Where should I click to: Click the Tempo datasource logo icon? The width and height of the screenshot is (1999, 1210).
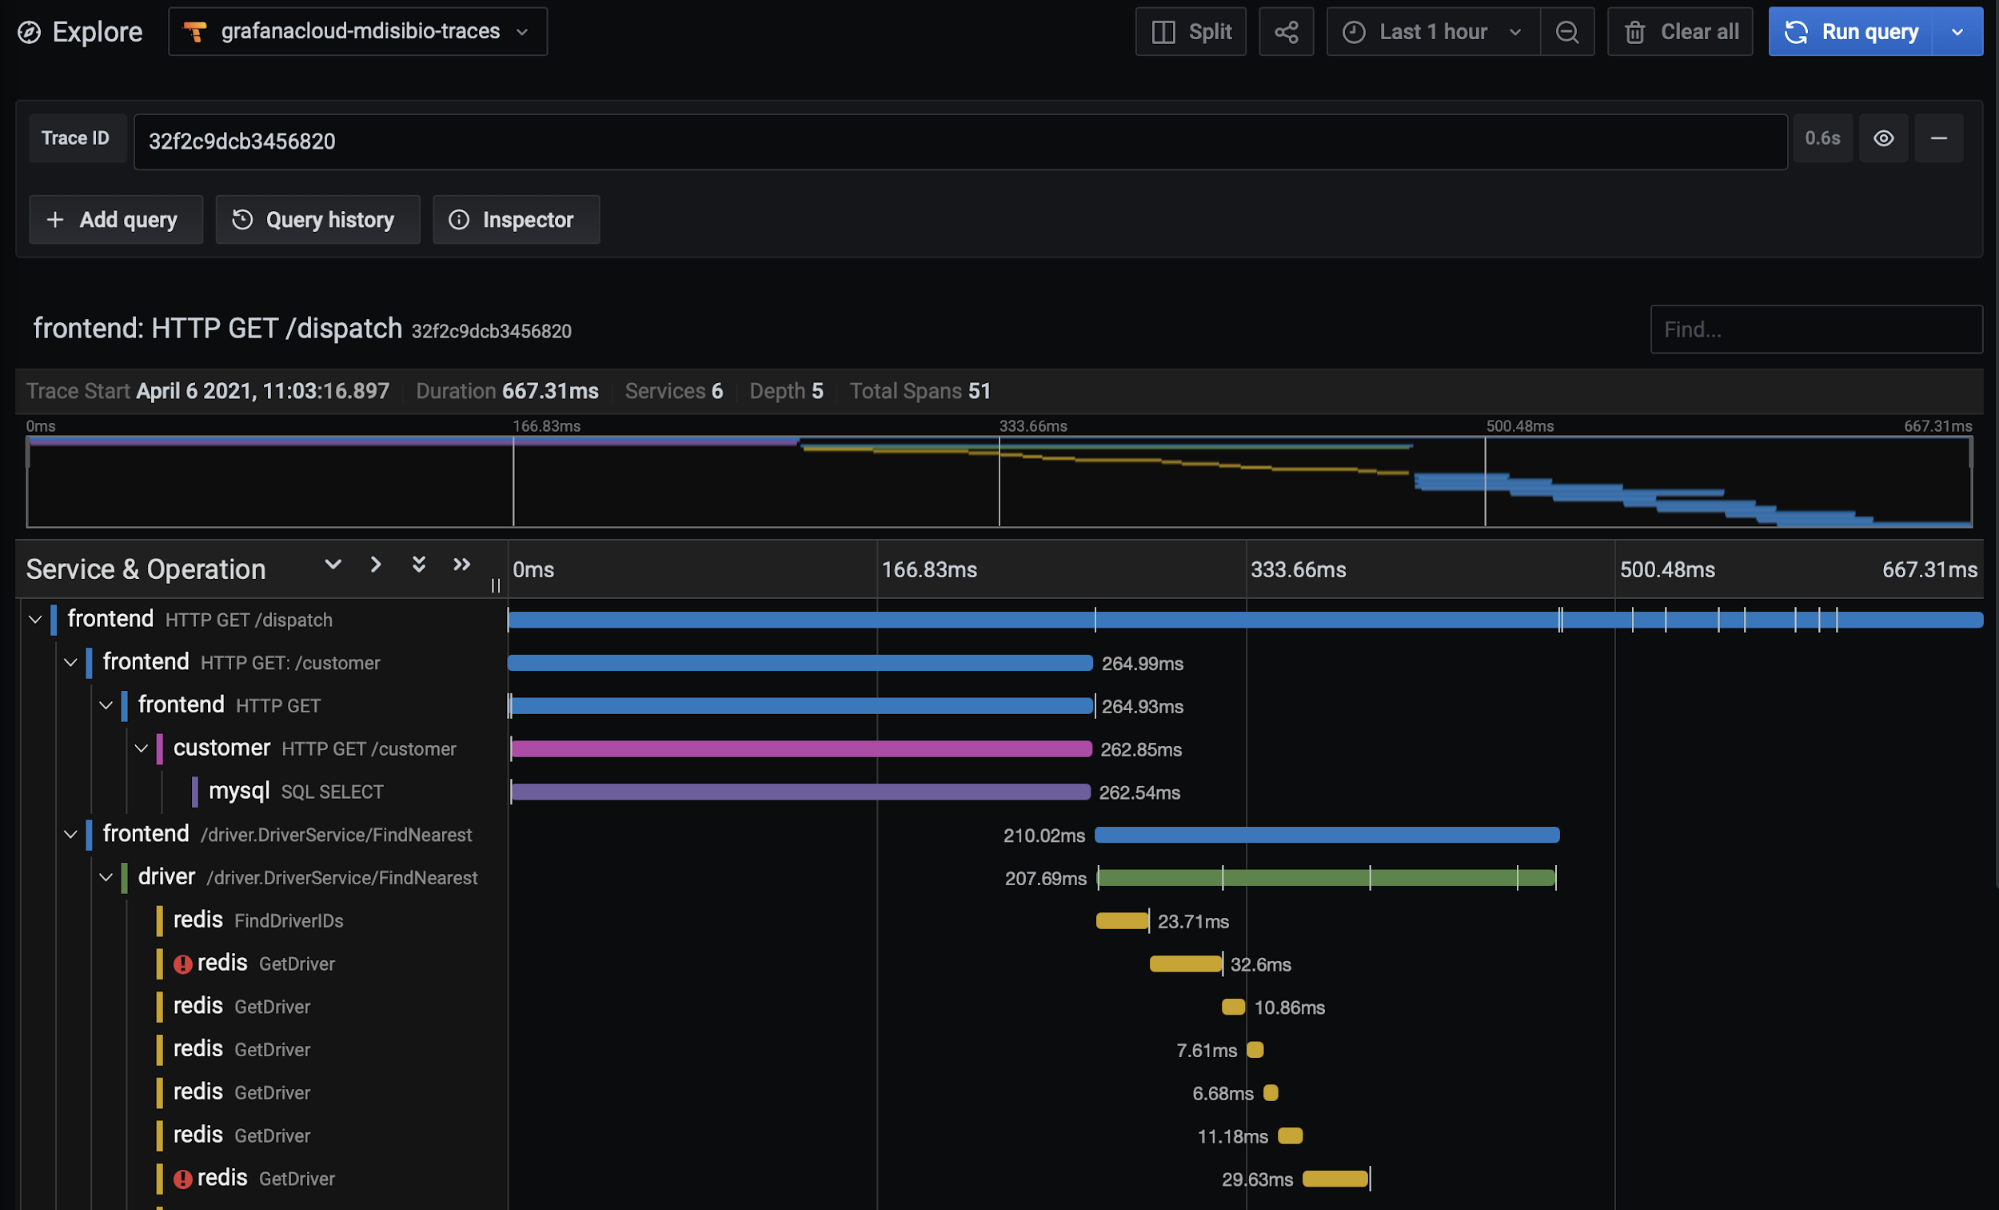pyautogui.click(x=196, y=31)
